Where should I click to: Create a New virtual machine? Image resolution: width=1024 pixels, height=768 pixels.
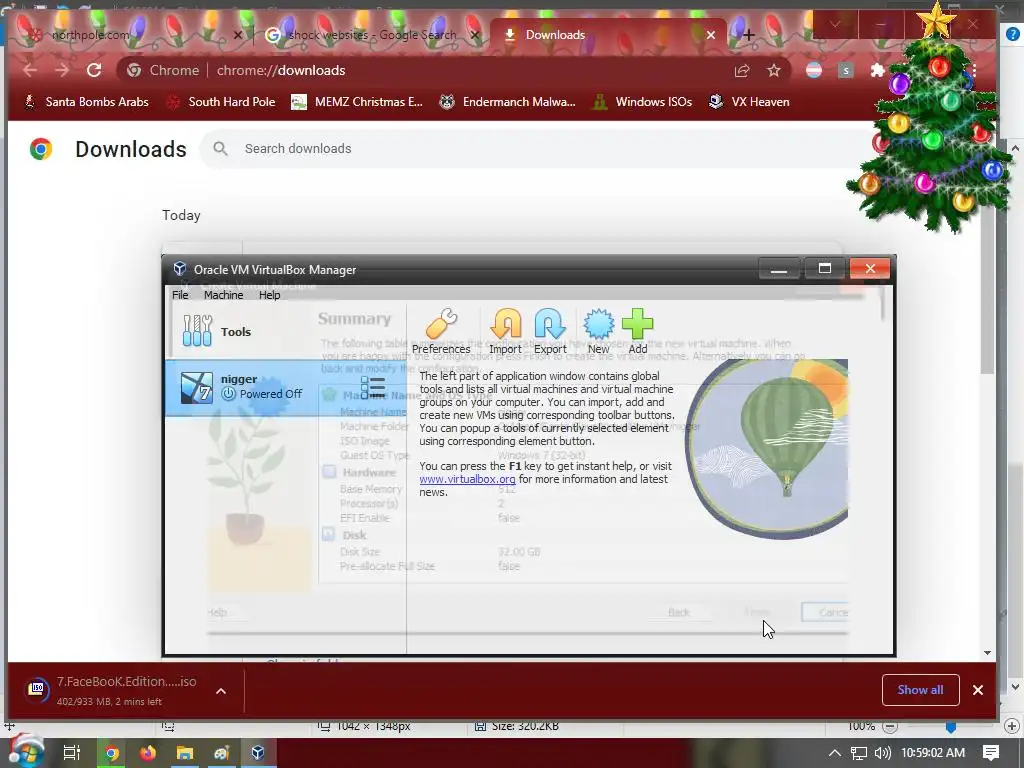tap(598, 331)
